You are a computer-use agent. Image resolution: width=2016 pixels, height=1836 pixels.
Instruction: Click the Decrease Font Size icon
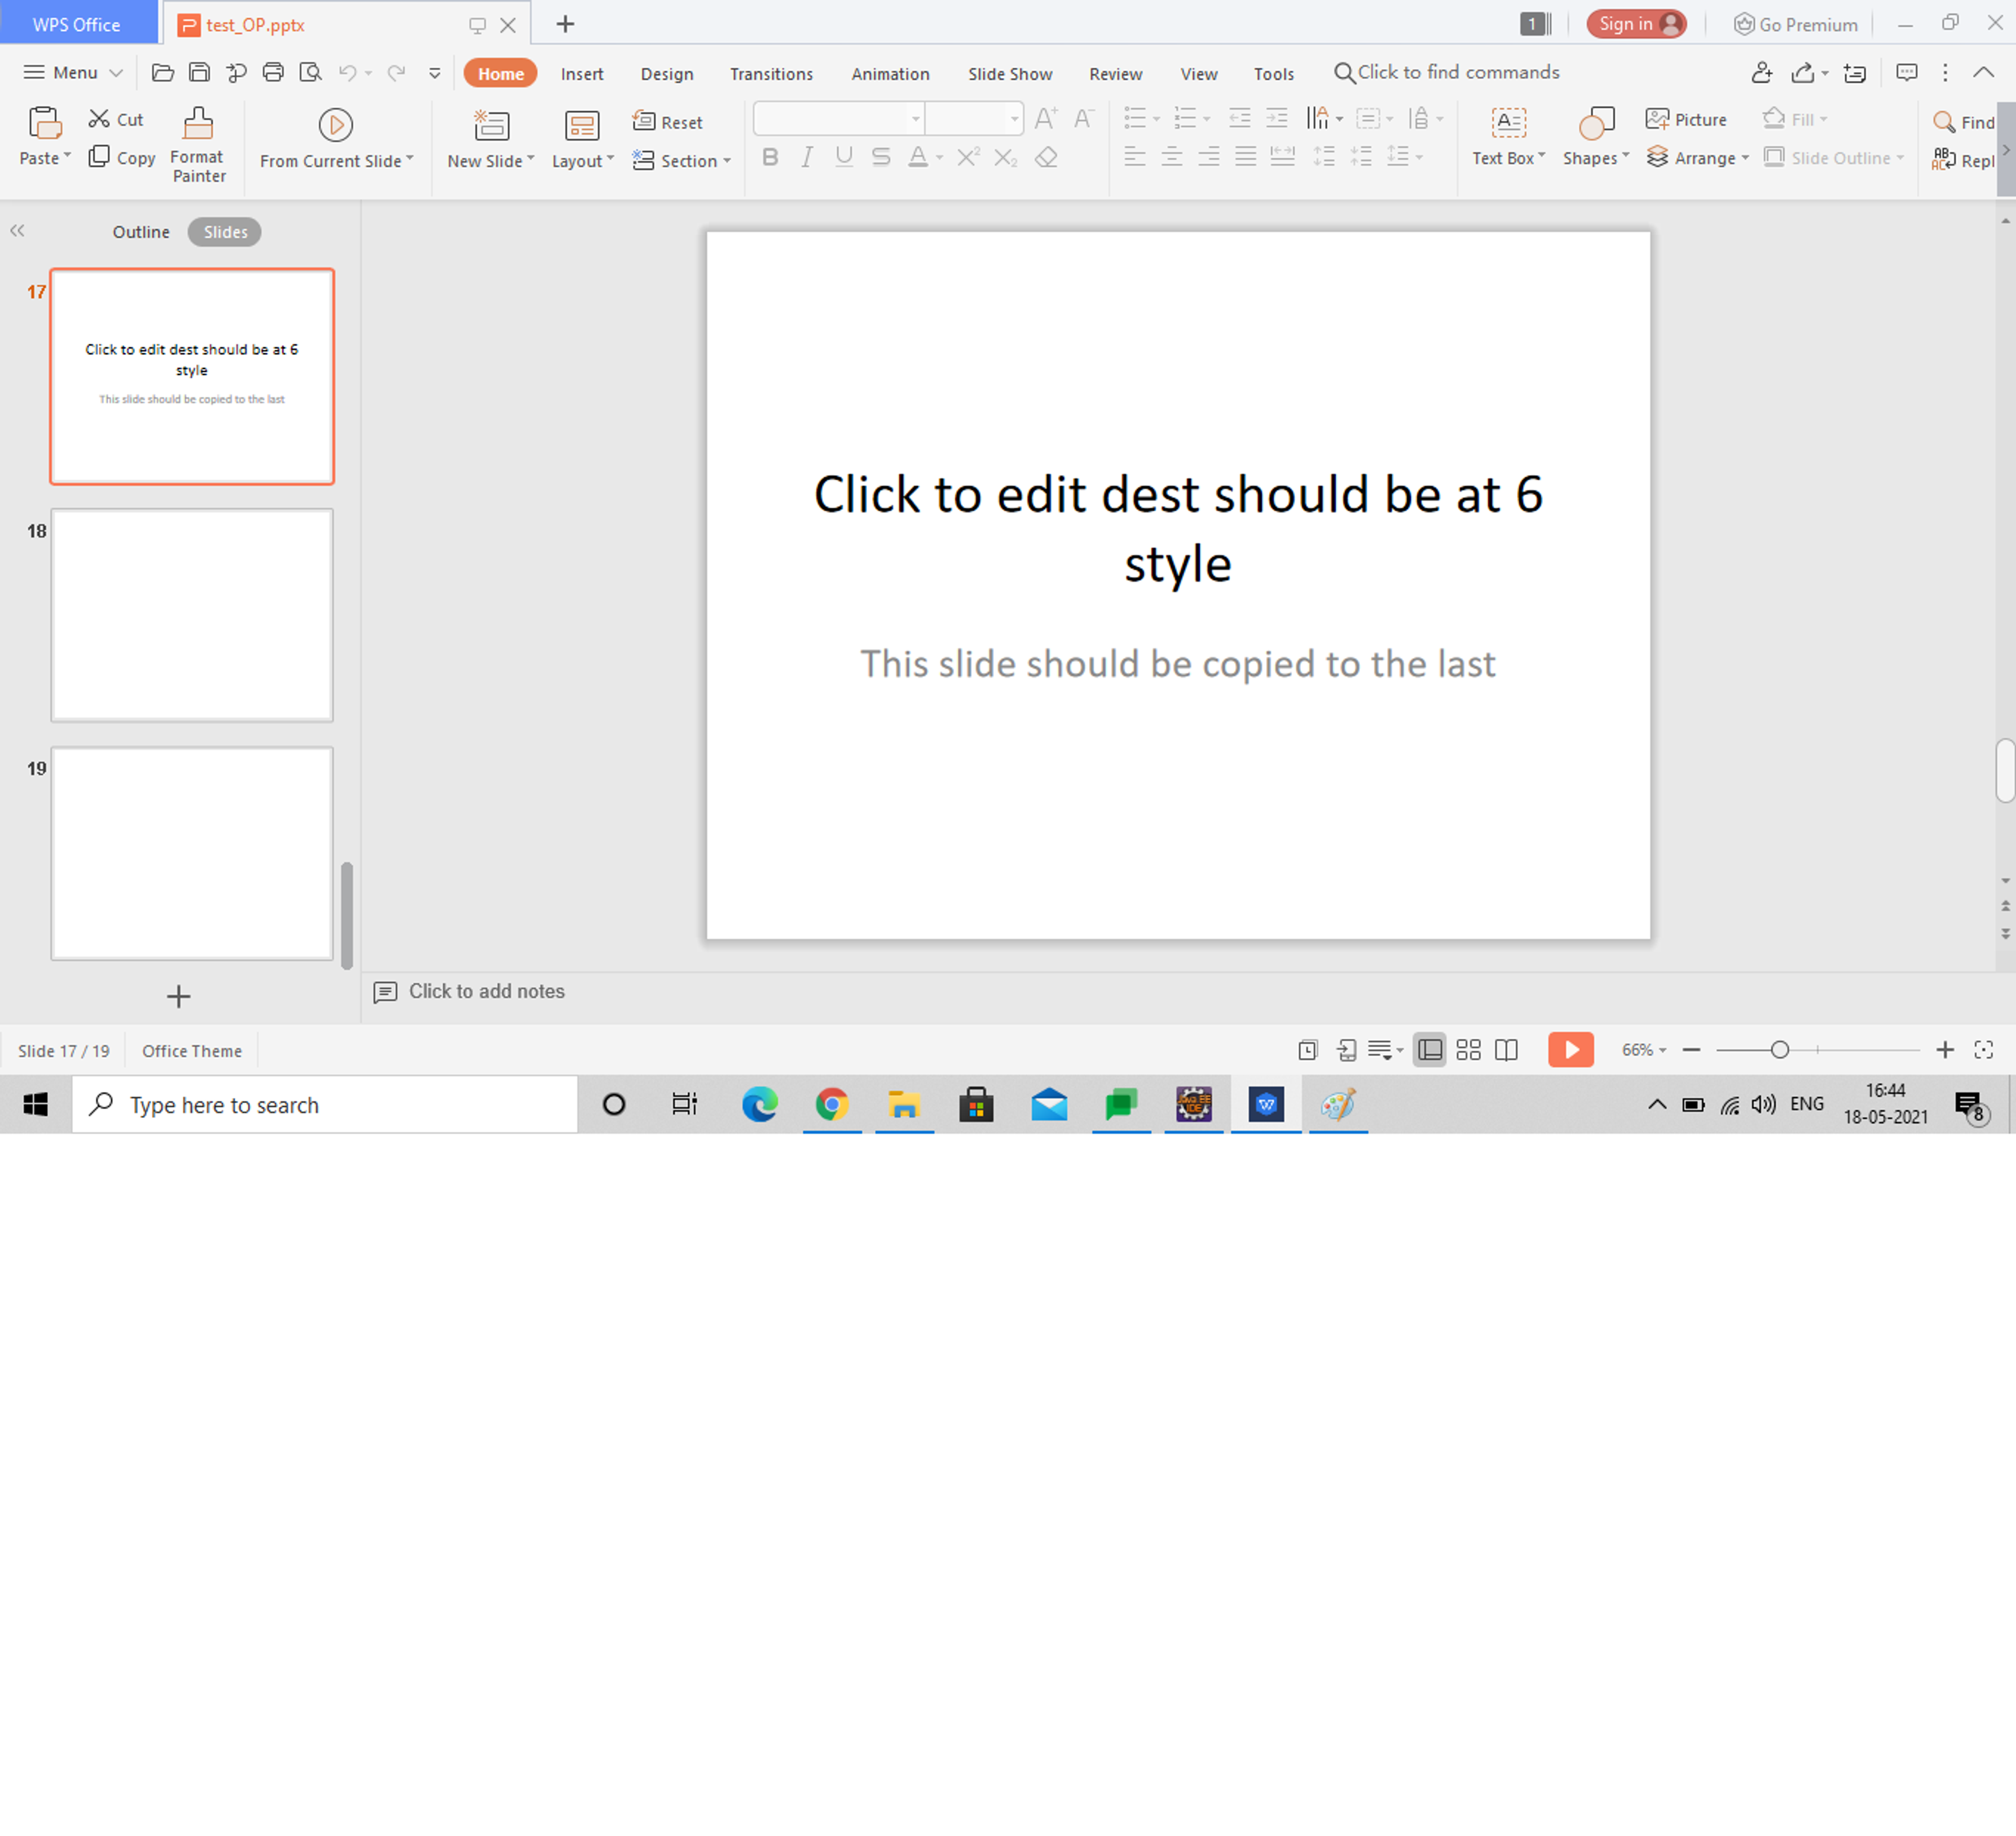tap(1084, 119)
